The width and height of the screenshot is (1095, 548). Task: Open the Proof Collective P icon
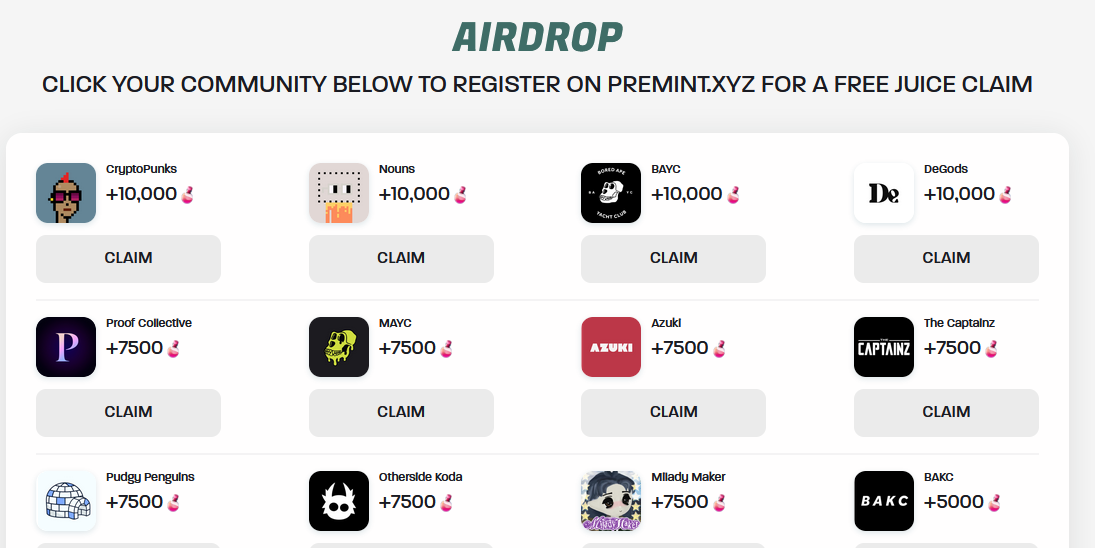point(66,347)
